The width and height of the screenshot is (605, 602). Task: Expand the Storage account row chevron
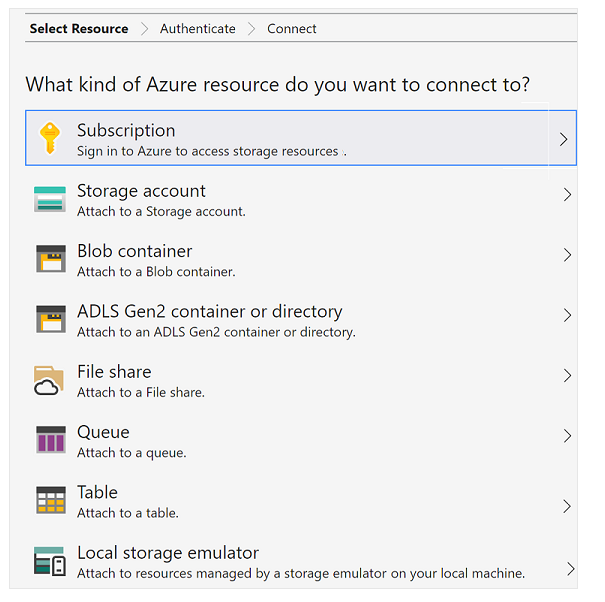pos(567,195)
